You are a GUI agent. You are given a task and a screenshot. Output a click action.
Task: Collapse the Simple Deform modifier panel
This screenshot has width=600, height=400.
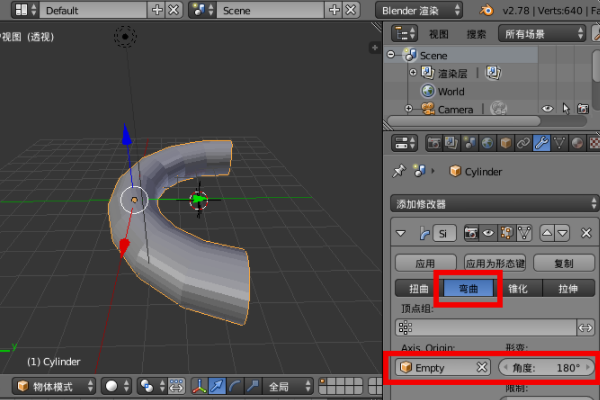coord(401,233)
